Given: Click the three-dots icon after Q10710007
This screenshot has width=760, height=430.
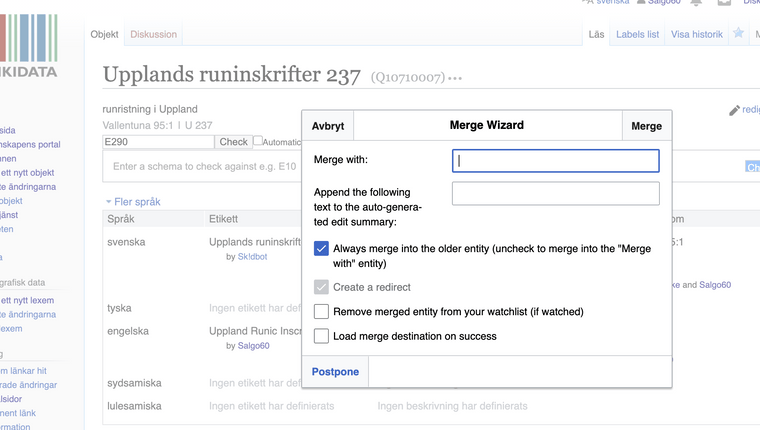Looking at the screenshot, I should tap(456, 78).
